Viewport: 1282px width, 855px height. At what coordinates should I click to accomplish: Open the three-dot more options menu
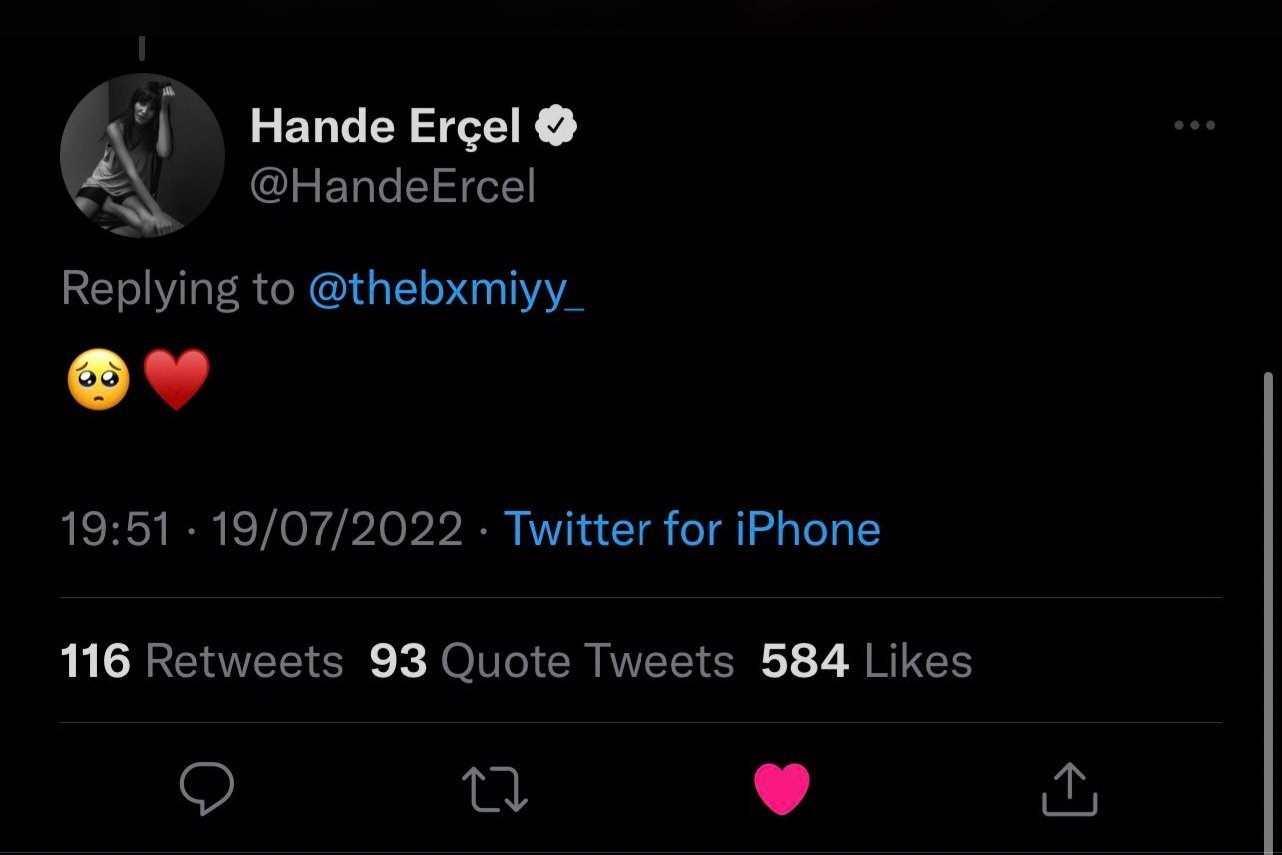1194,126
